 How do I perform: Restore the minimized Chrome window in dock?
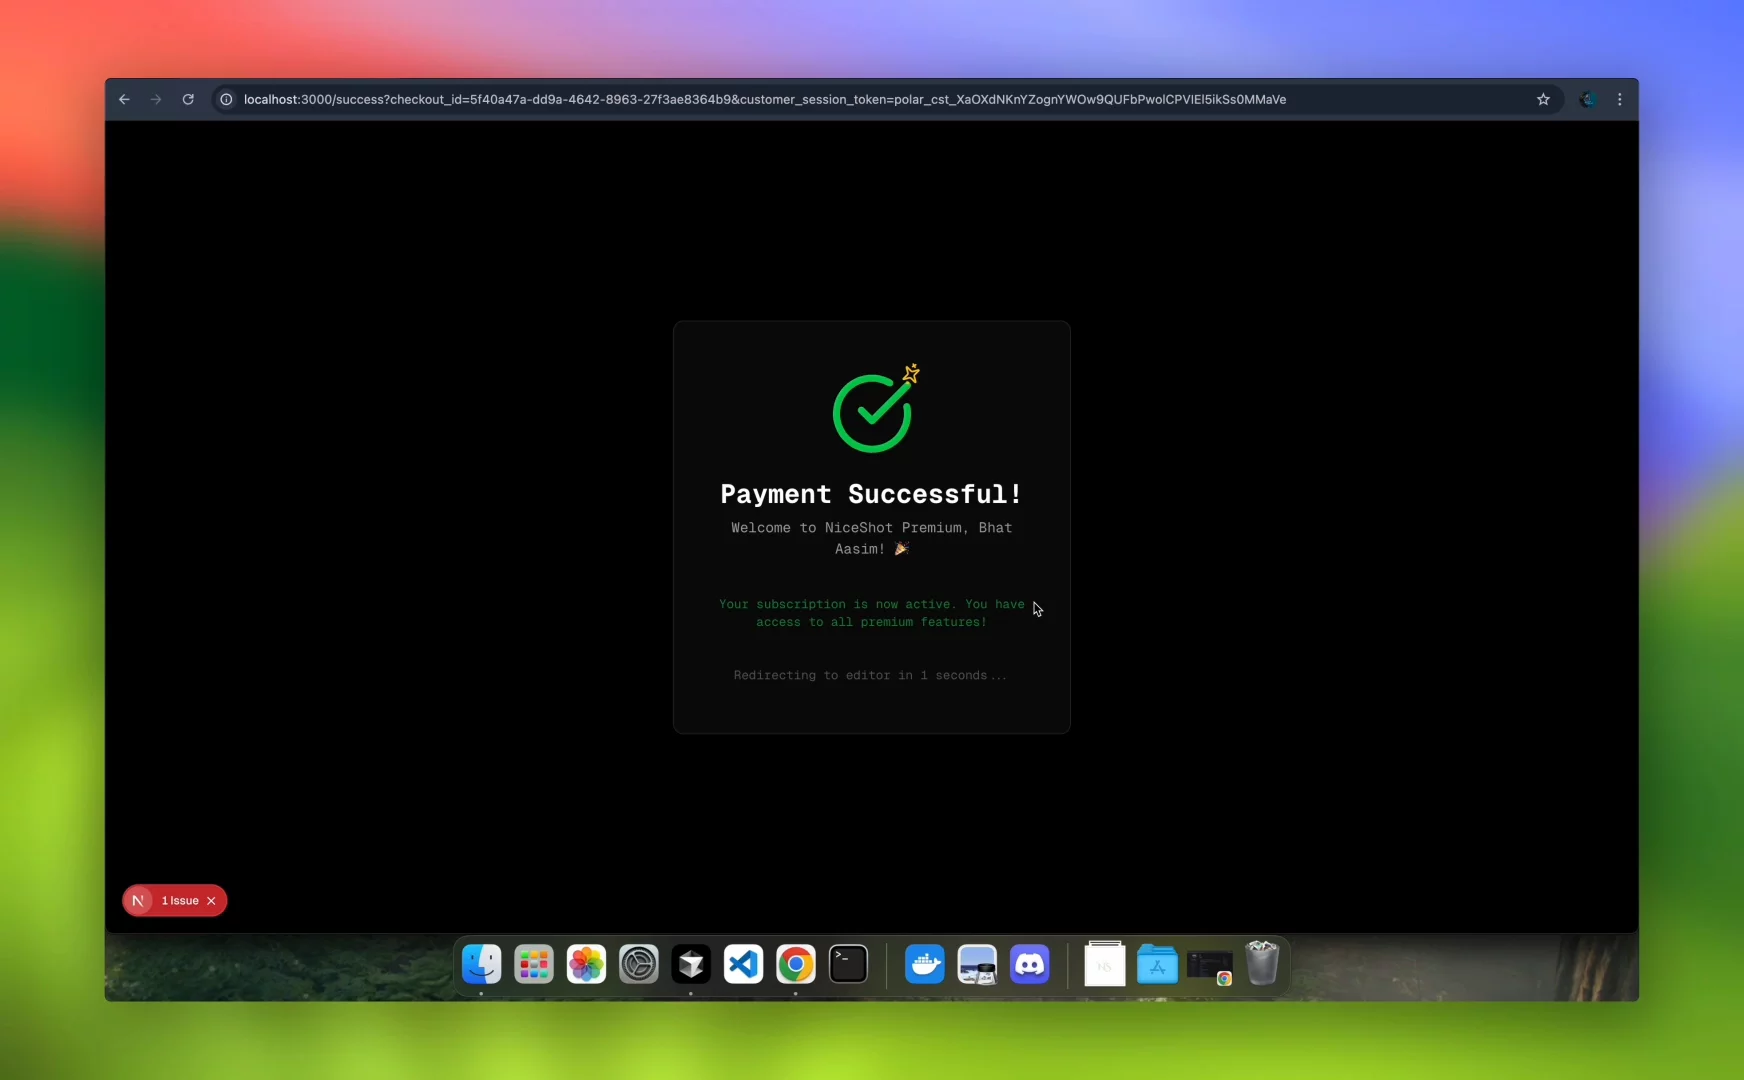1209,966
